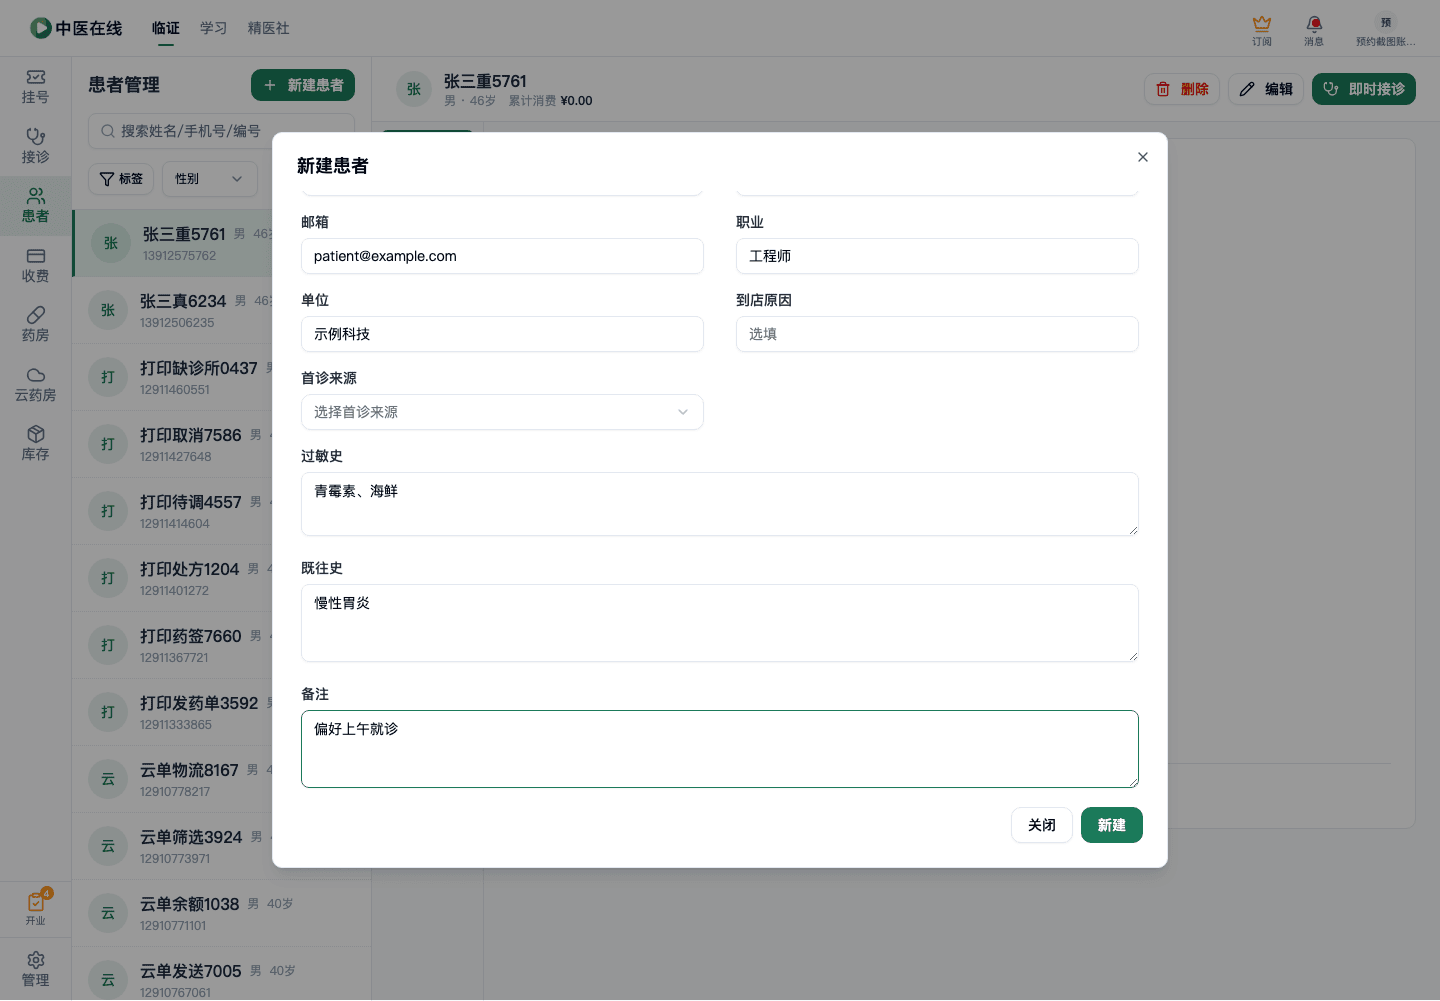Click the 编辑 edit button
1440x1001 pixels.
click(1266, 89)
